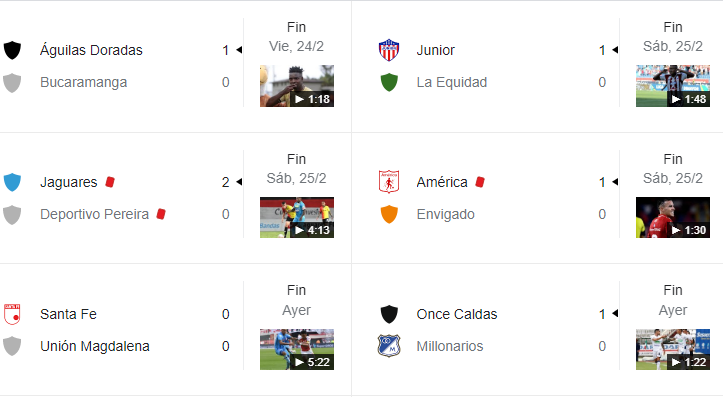Click the red card icon next to Jaguares

110,182
